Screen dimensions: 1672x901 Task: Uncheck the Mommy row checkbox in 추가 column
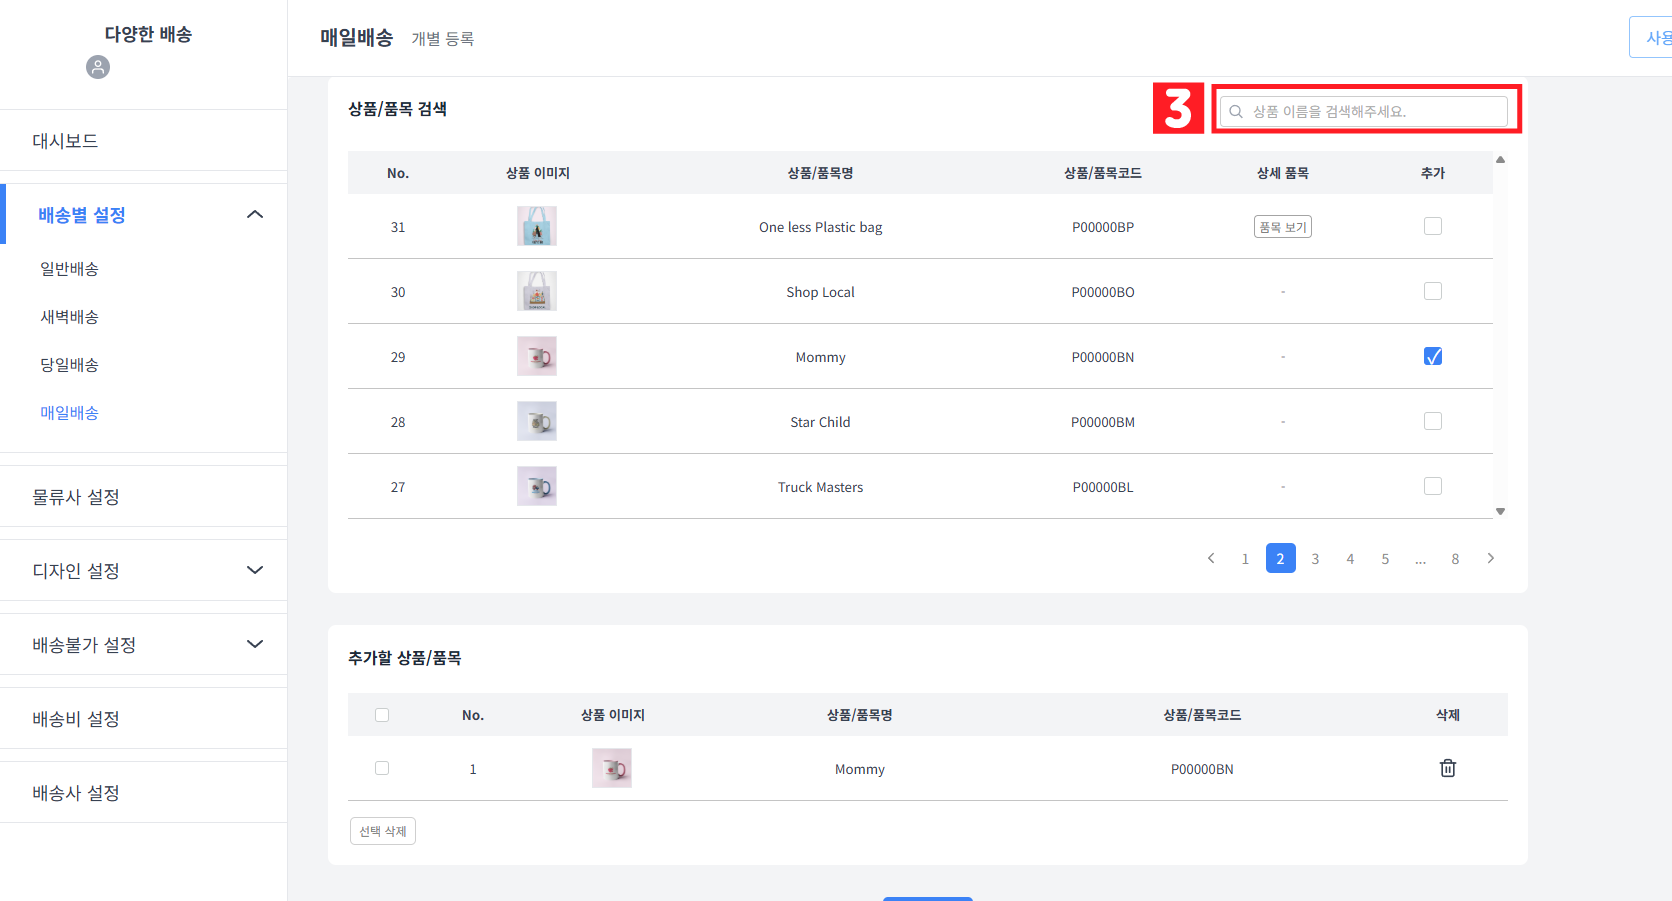(1433, 355)
